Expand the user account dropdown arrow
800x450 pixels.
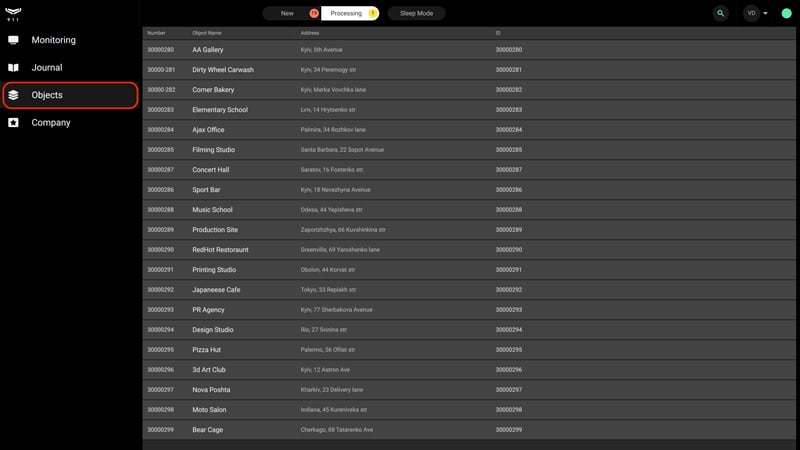click(x=765, y=13)
